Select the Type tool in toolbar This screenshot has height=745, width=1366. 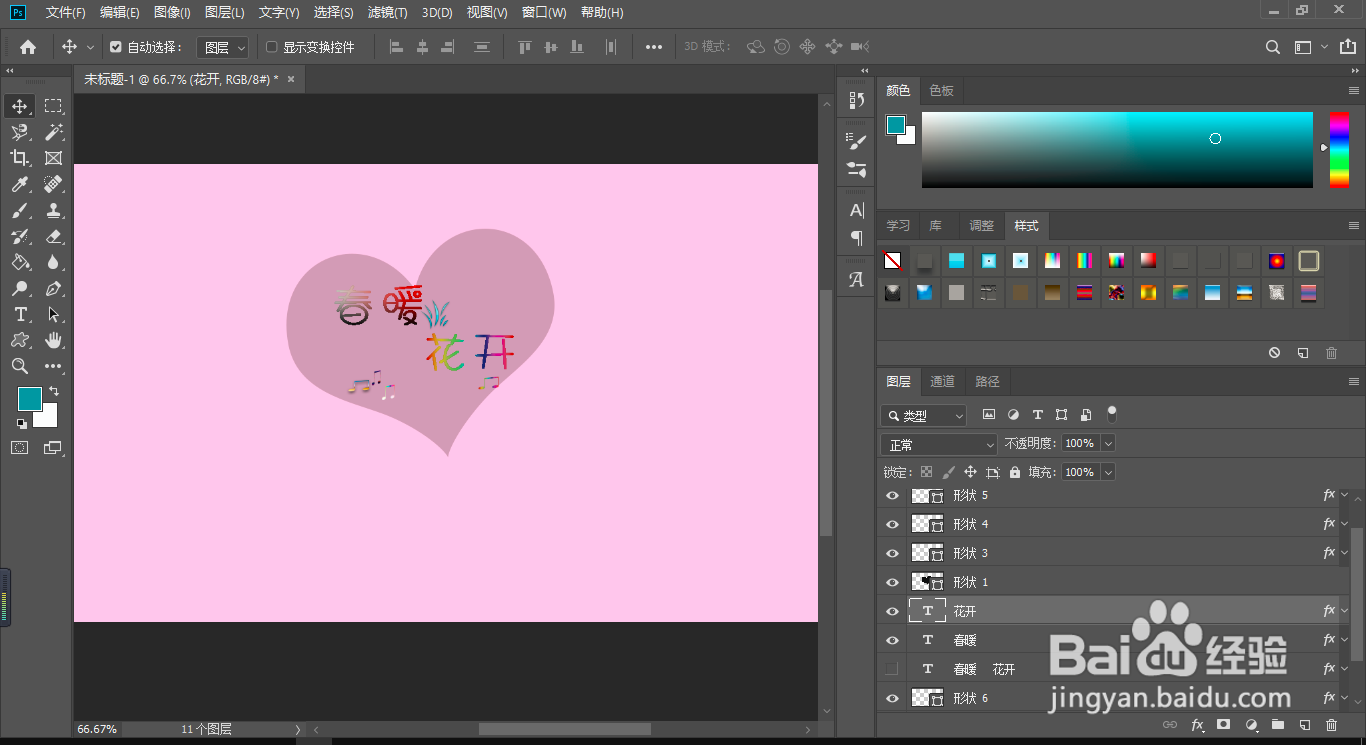pyautogui.click(x=20, y=315)
